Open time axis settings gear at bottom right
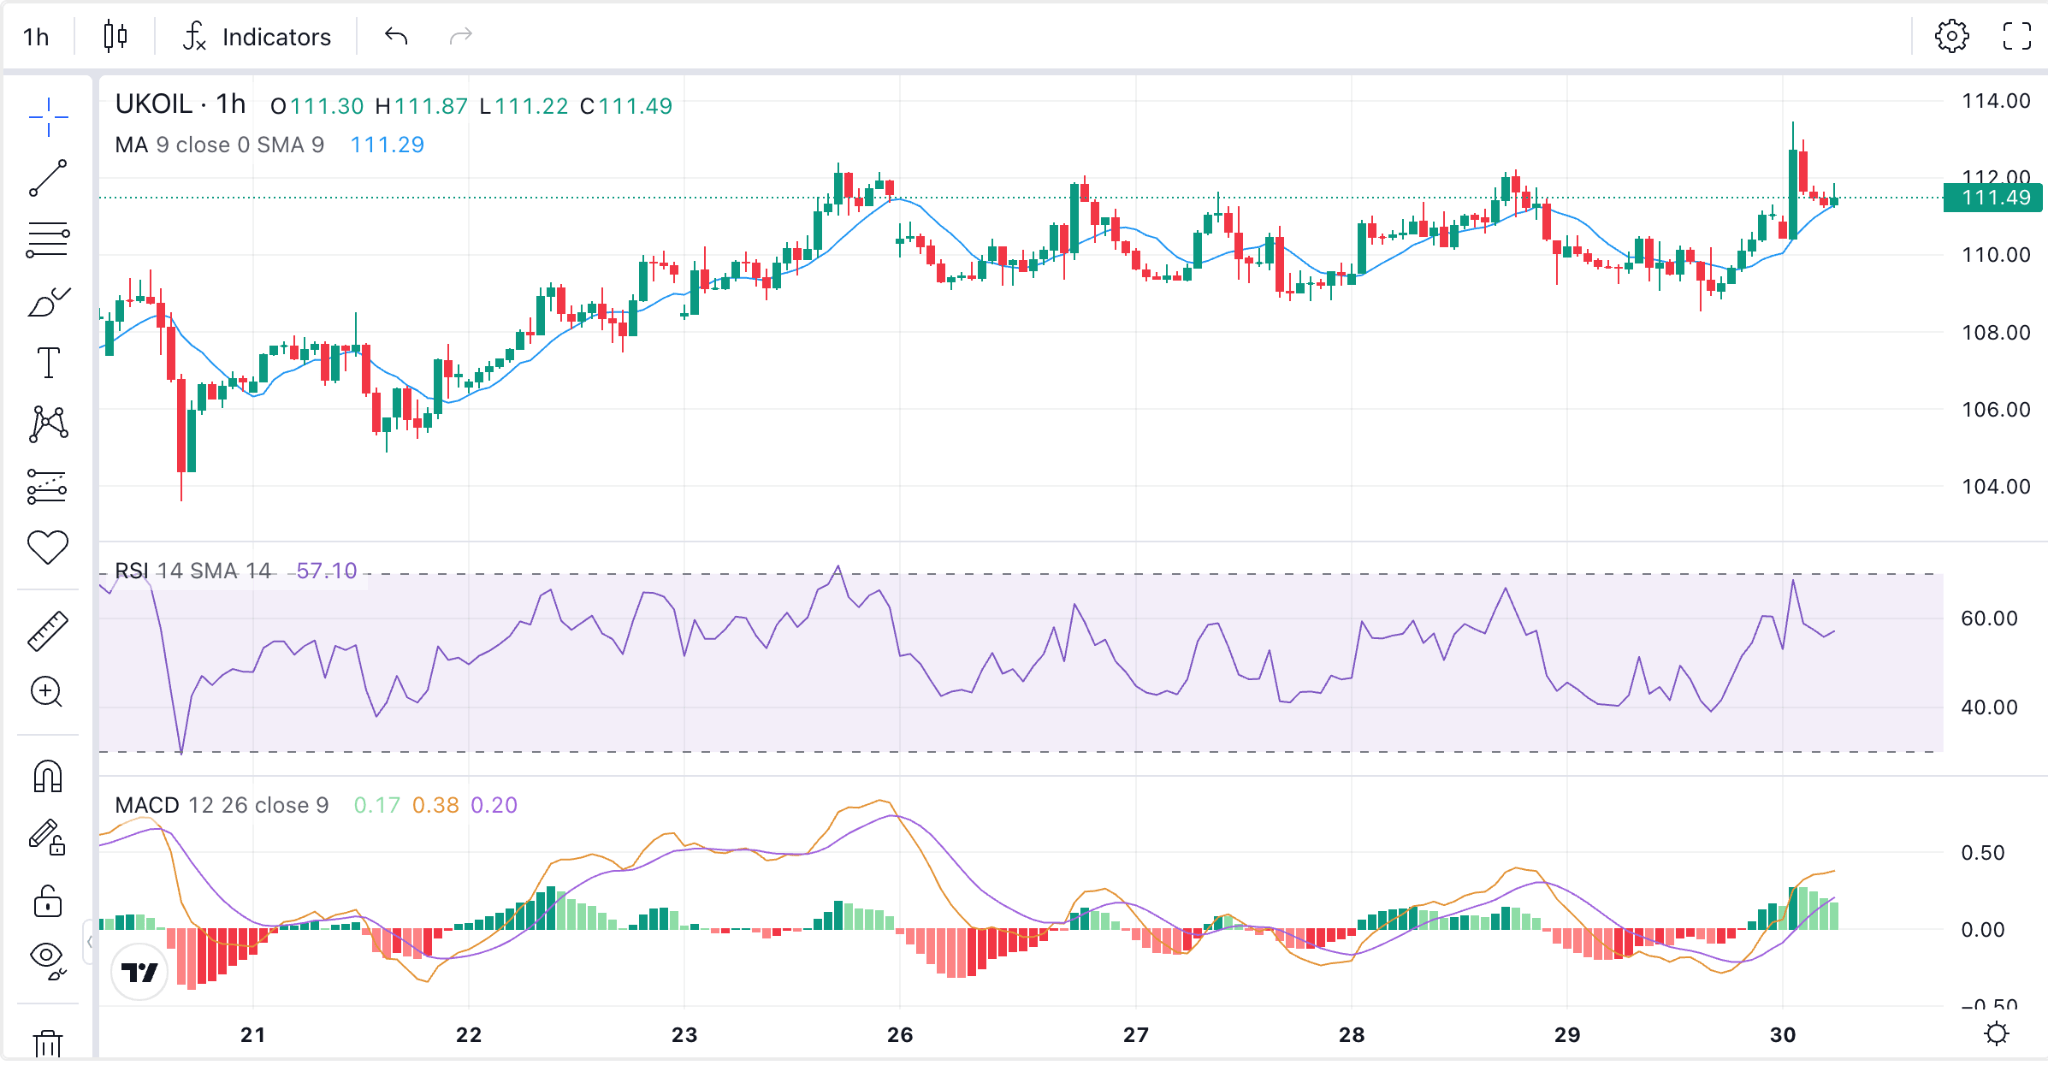The image size is (2048, 1069). pyautogui.click(x=1996, y=1034)
